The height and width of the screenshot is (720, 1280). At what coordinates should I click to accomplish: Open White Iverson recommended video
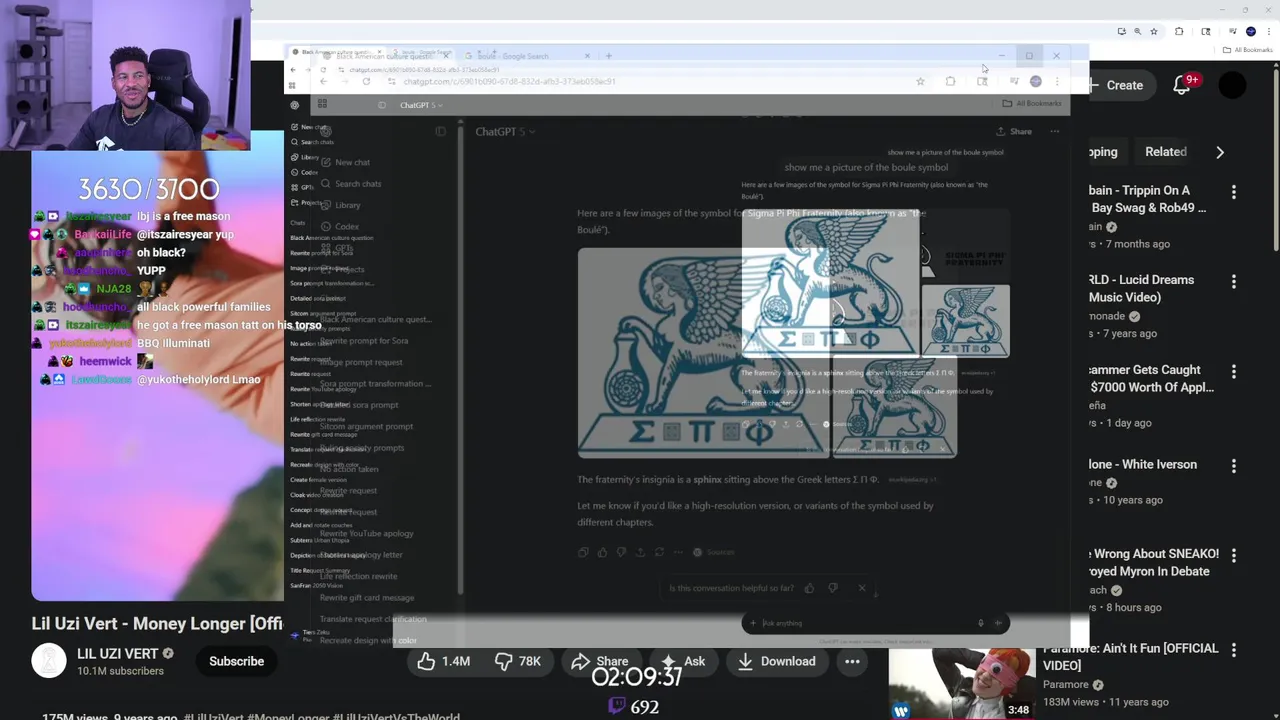coord(1142,464)
